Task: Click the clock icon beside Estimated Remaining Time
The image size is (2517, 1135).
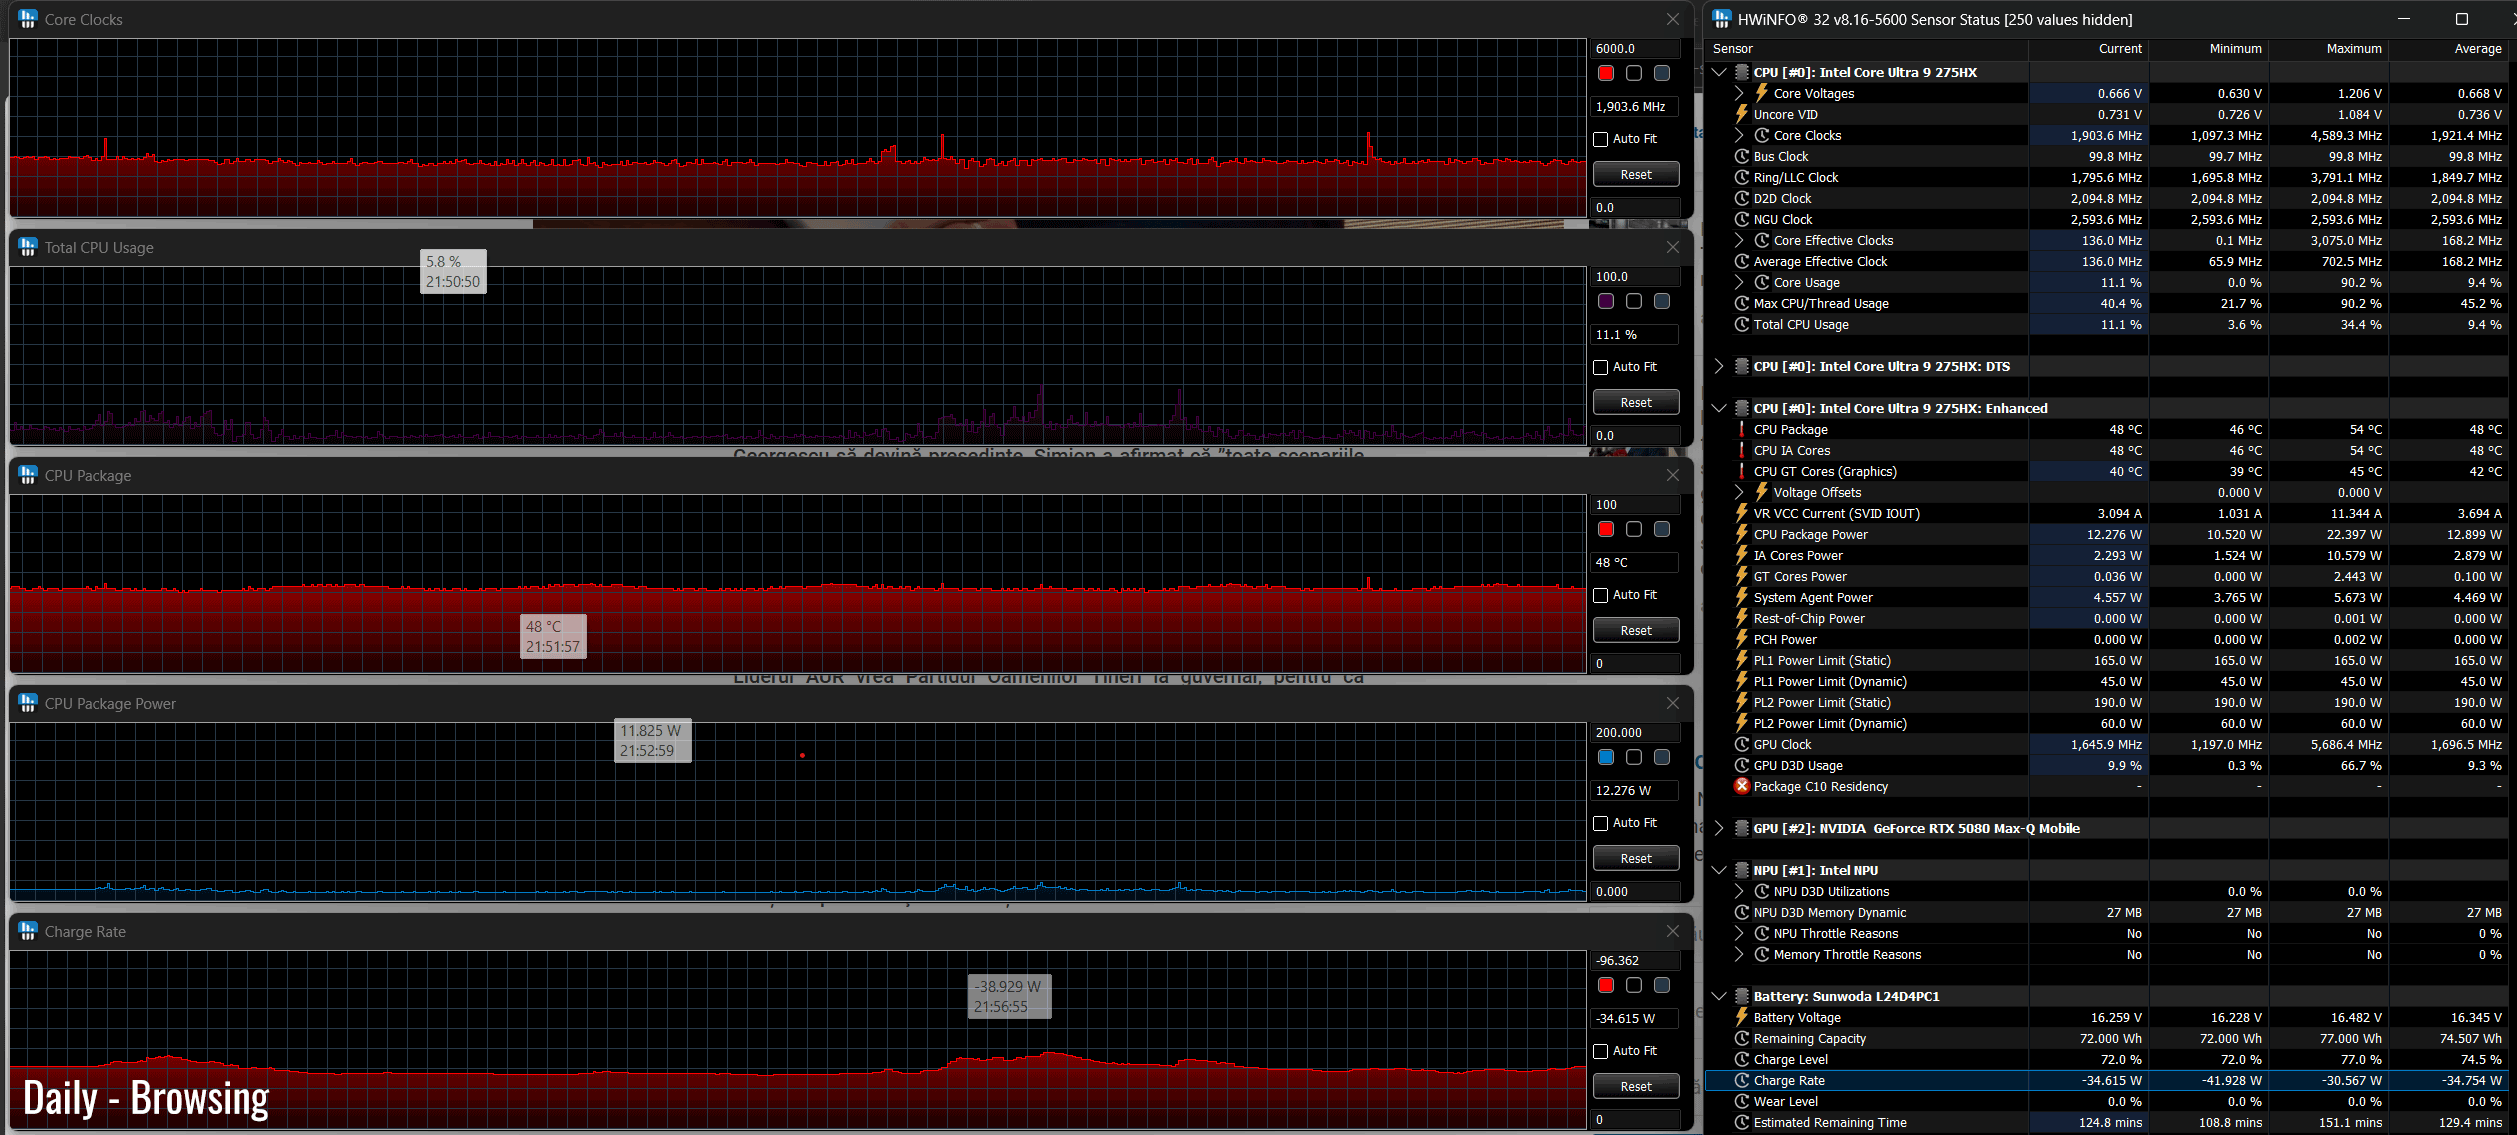Action: [x=1742, y=1122]
